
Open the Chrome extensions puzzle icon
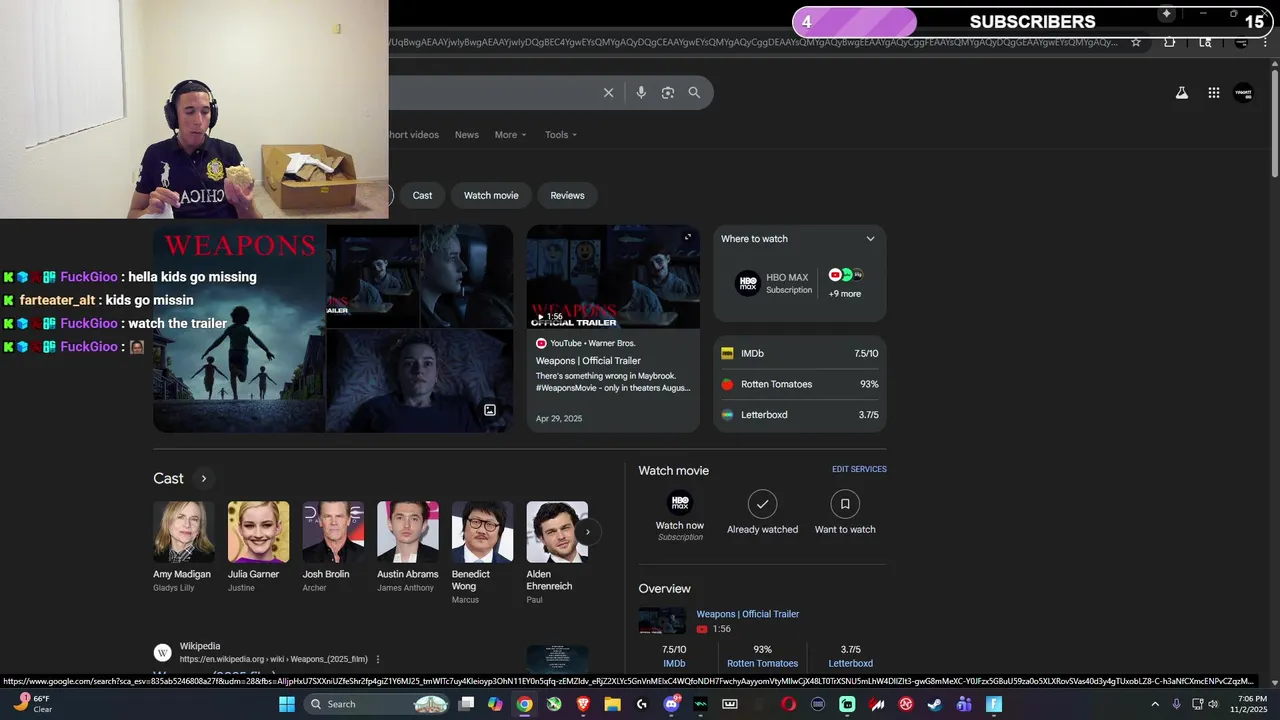coord(1169,42)
